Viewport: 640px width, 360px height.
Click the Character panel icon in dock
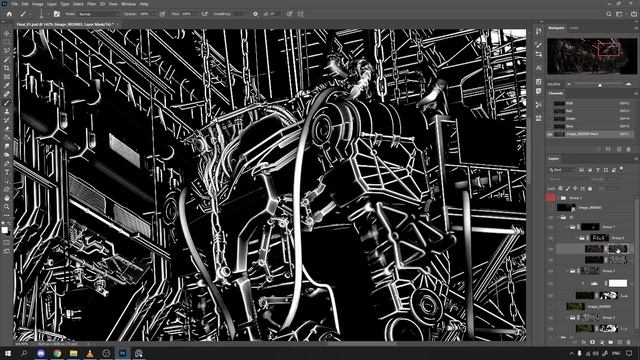(x=539, y=68)
